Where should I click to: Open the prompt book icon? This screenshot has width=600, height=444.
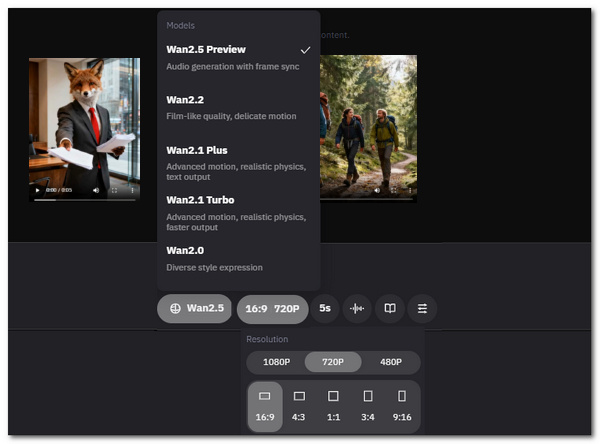click(x=389, y=309)
